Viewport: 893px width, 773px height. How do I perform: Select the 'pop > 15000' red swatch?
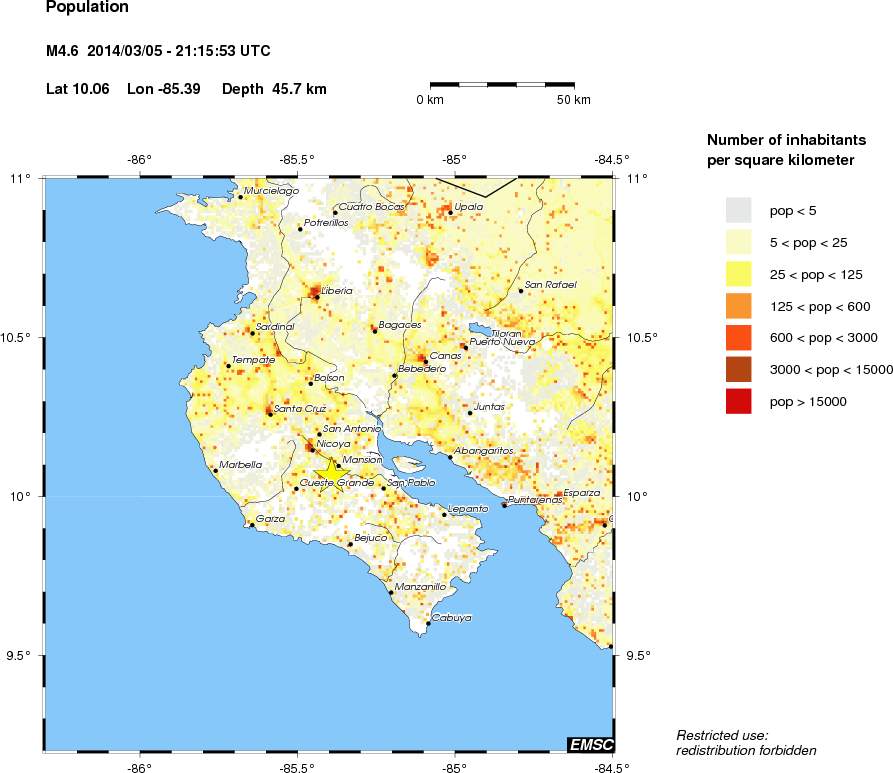pyautogui.click(x=738, y=402)
